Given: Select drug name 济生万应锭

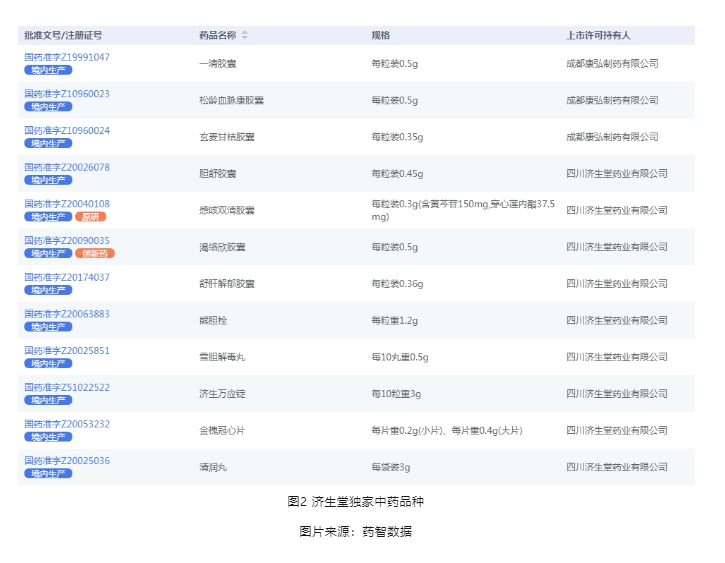Looking at the screenshot, I should [x=222, y=394].
